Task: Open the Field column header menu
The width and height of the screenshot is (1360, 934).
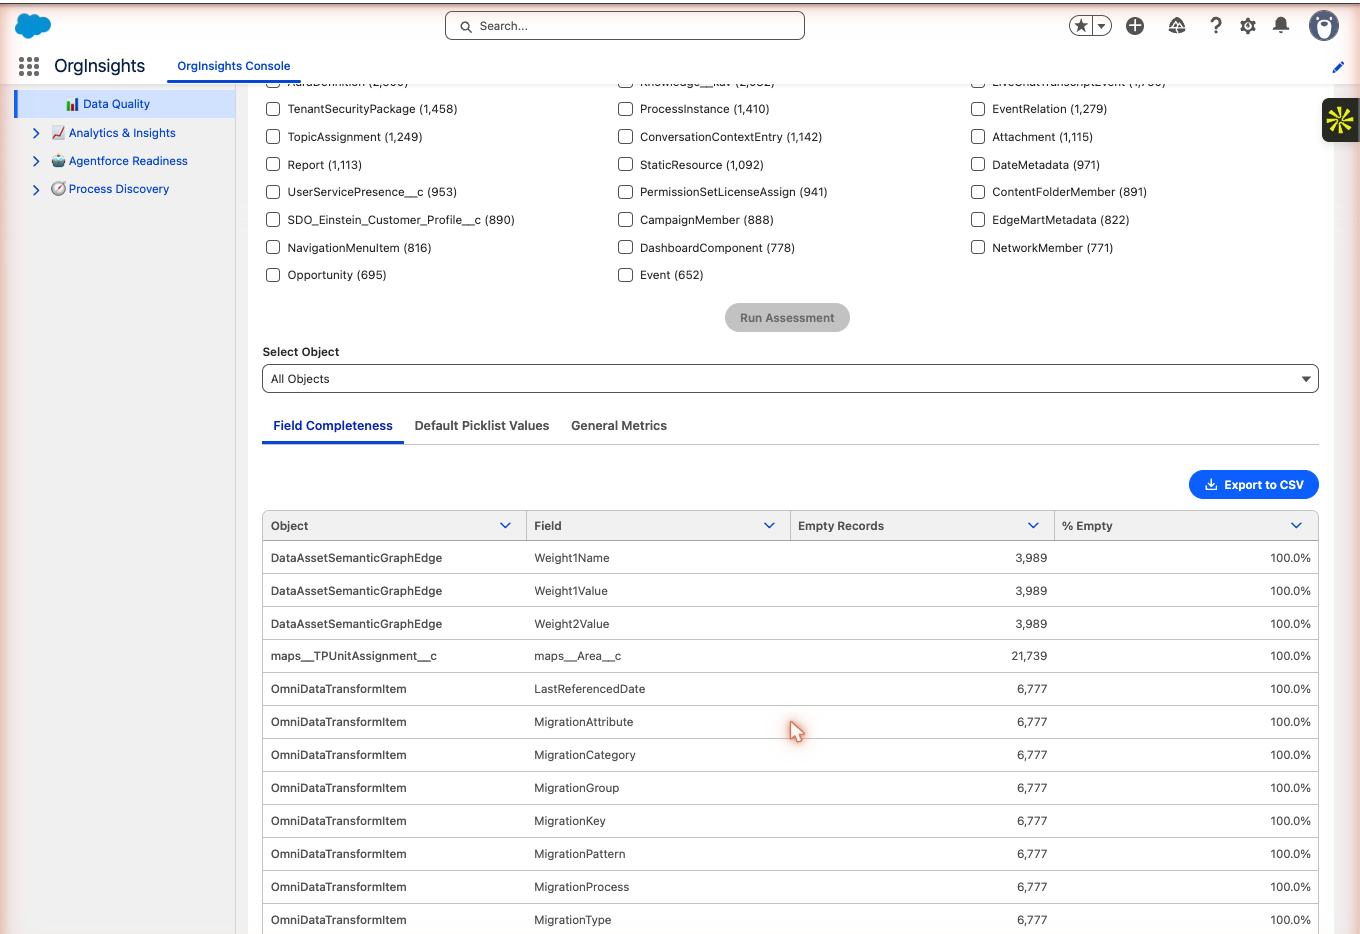Action: pos(769,526)
